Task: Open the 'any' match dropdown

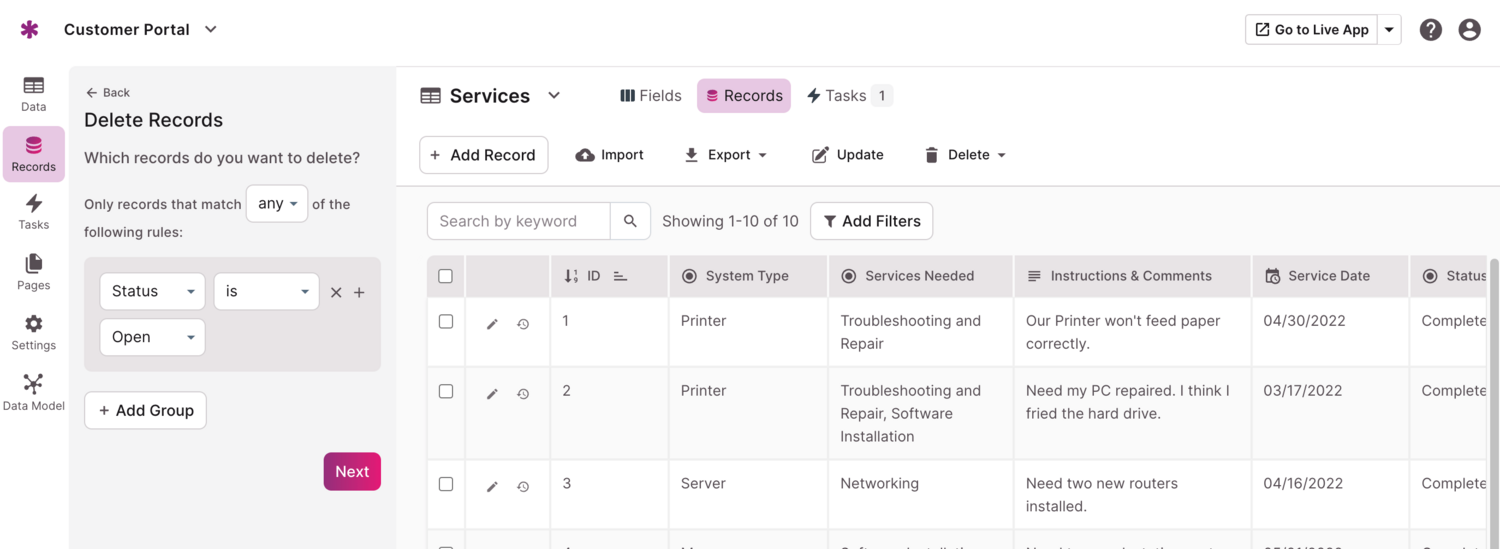Action: (x=277, y=204)
